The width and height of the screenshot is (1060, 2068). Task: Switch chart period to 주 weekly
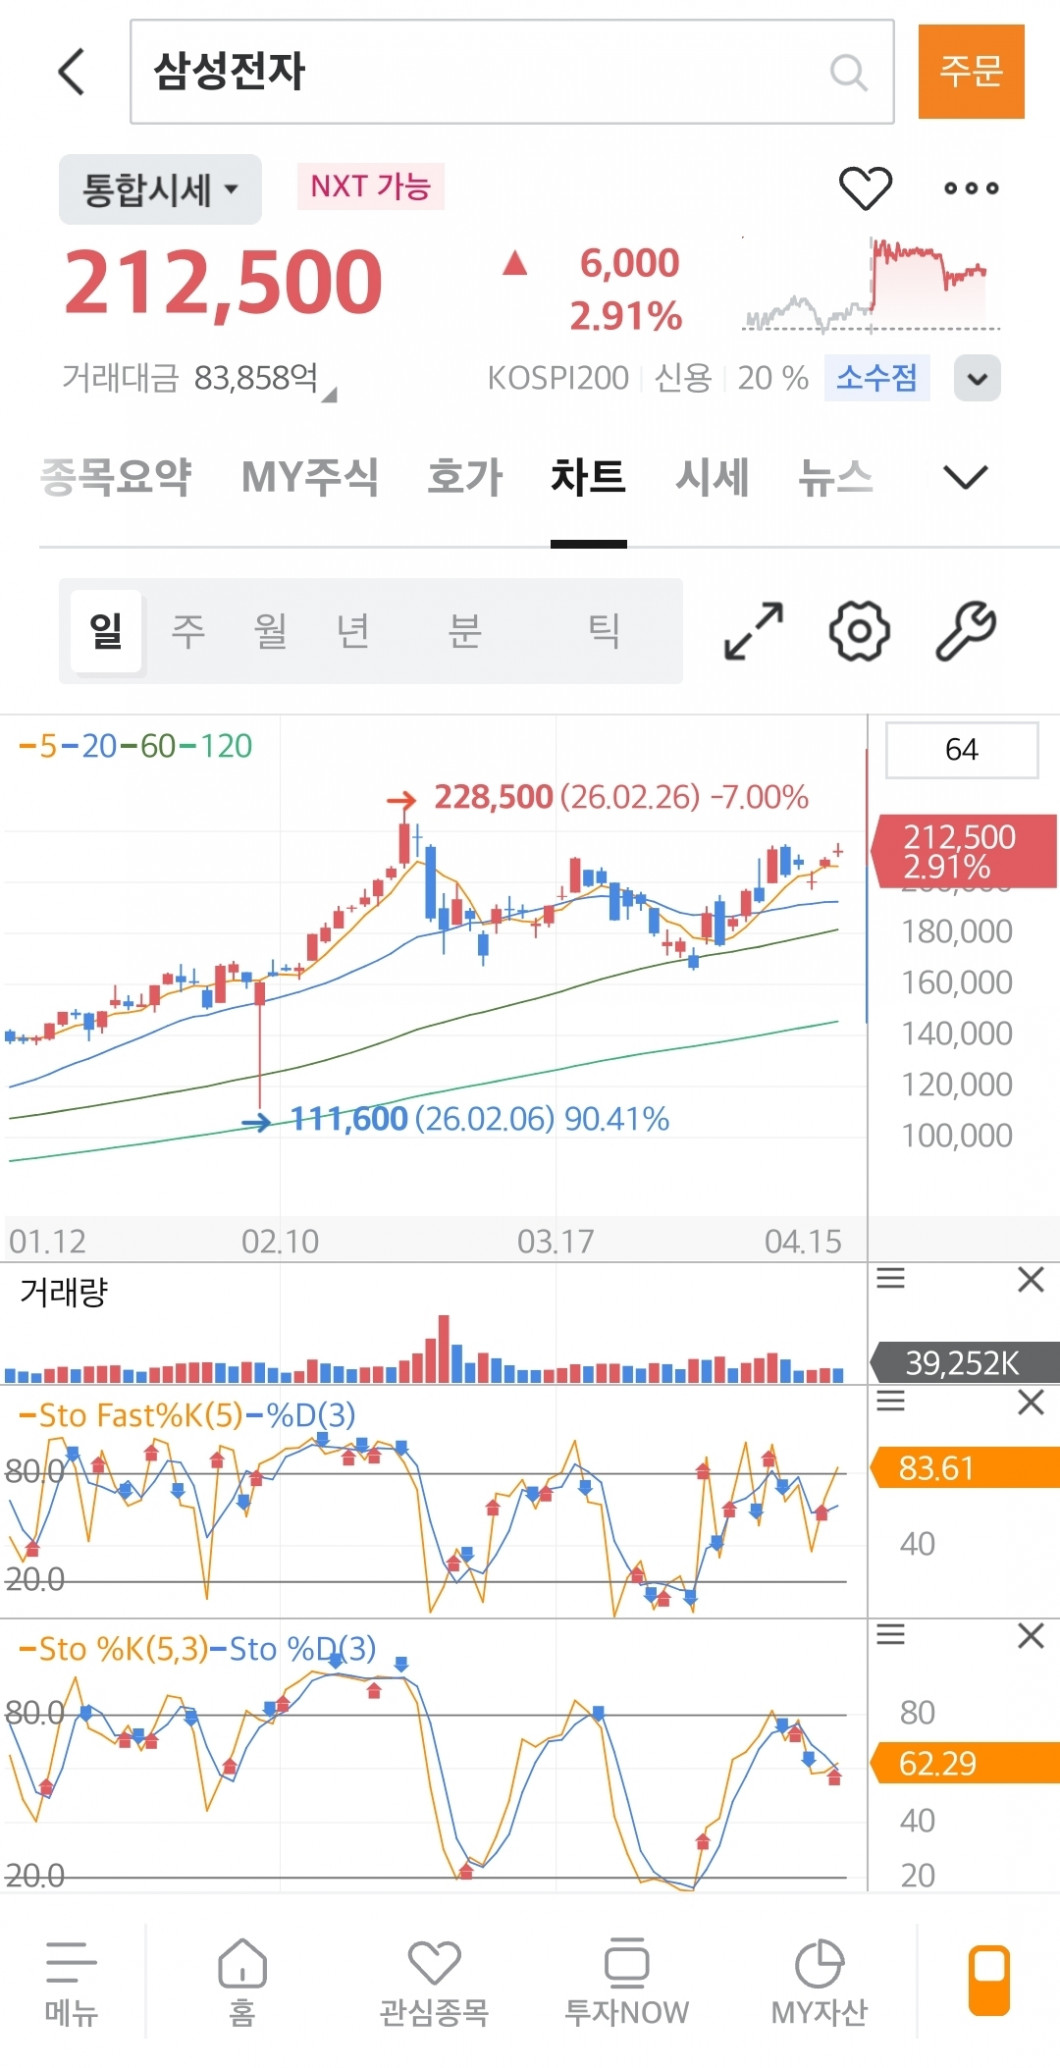(x=188, y=631)
